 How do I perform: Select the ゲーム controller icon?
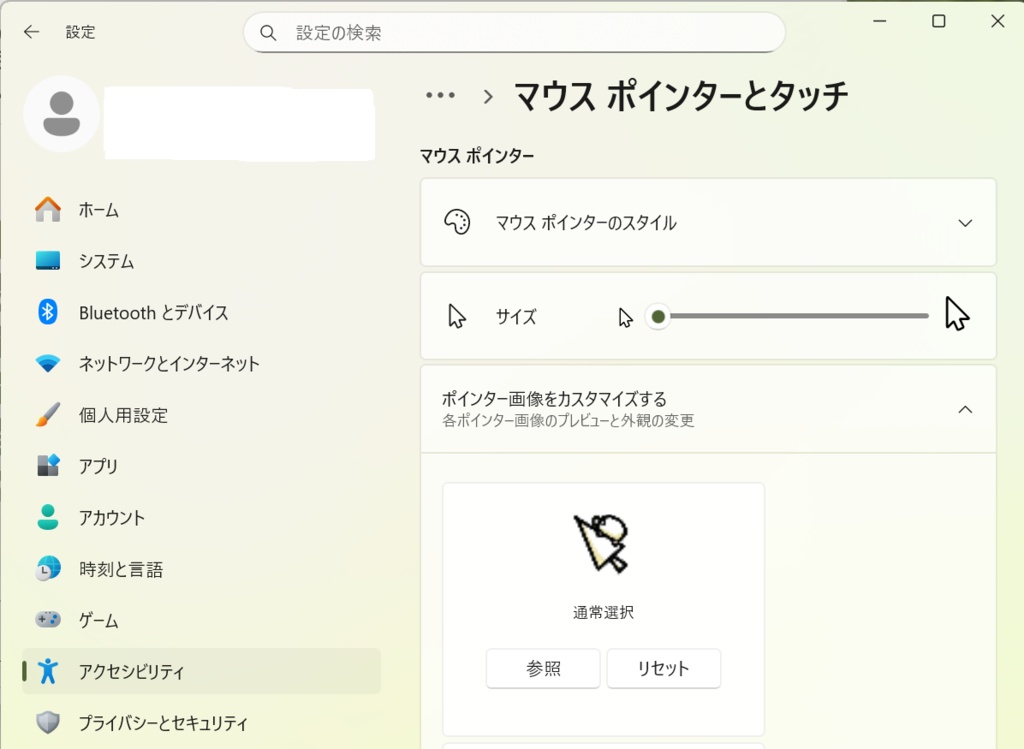pos(47,620)
